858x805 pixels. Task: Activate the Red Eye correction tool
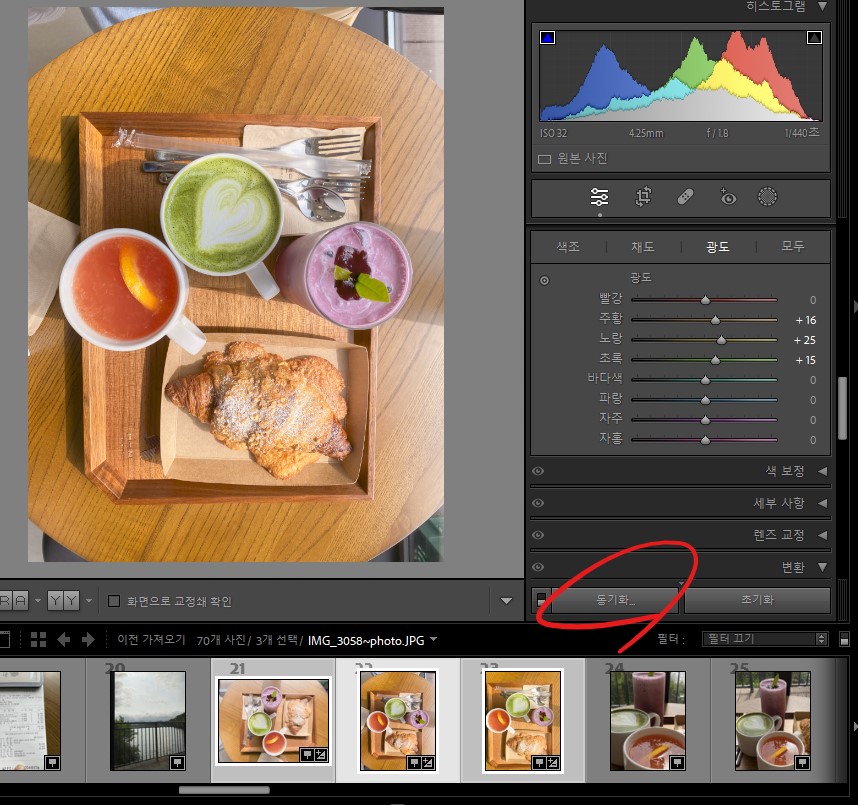(727, 197)
